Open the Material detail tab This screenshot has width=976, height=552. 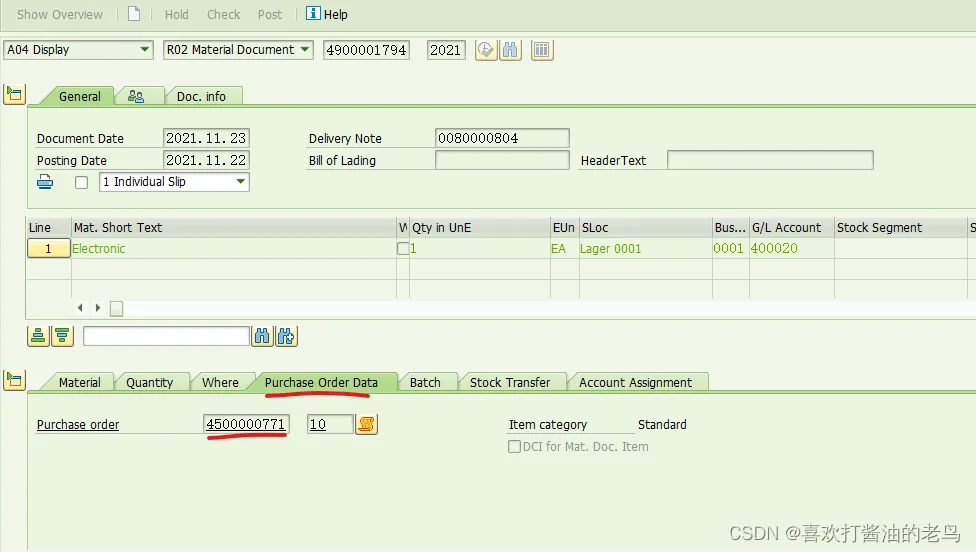click(x=79, y=382)
